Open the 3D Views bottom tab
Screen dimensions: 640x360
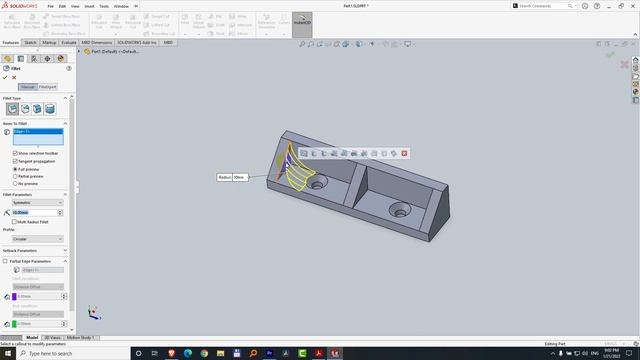click(52, 338)
